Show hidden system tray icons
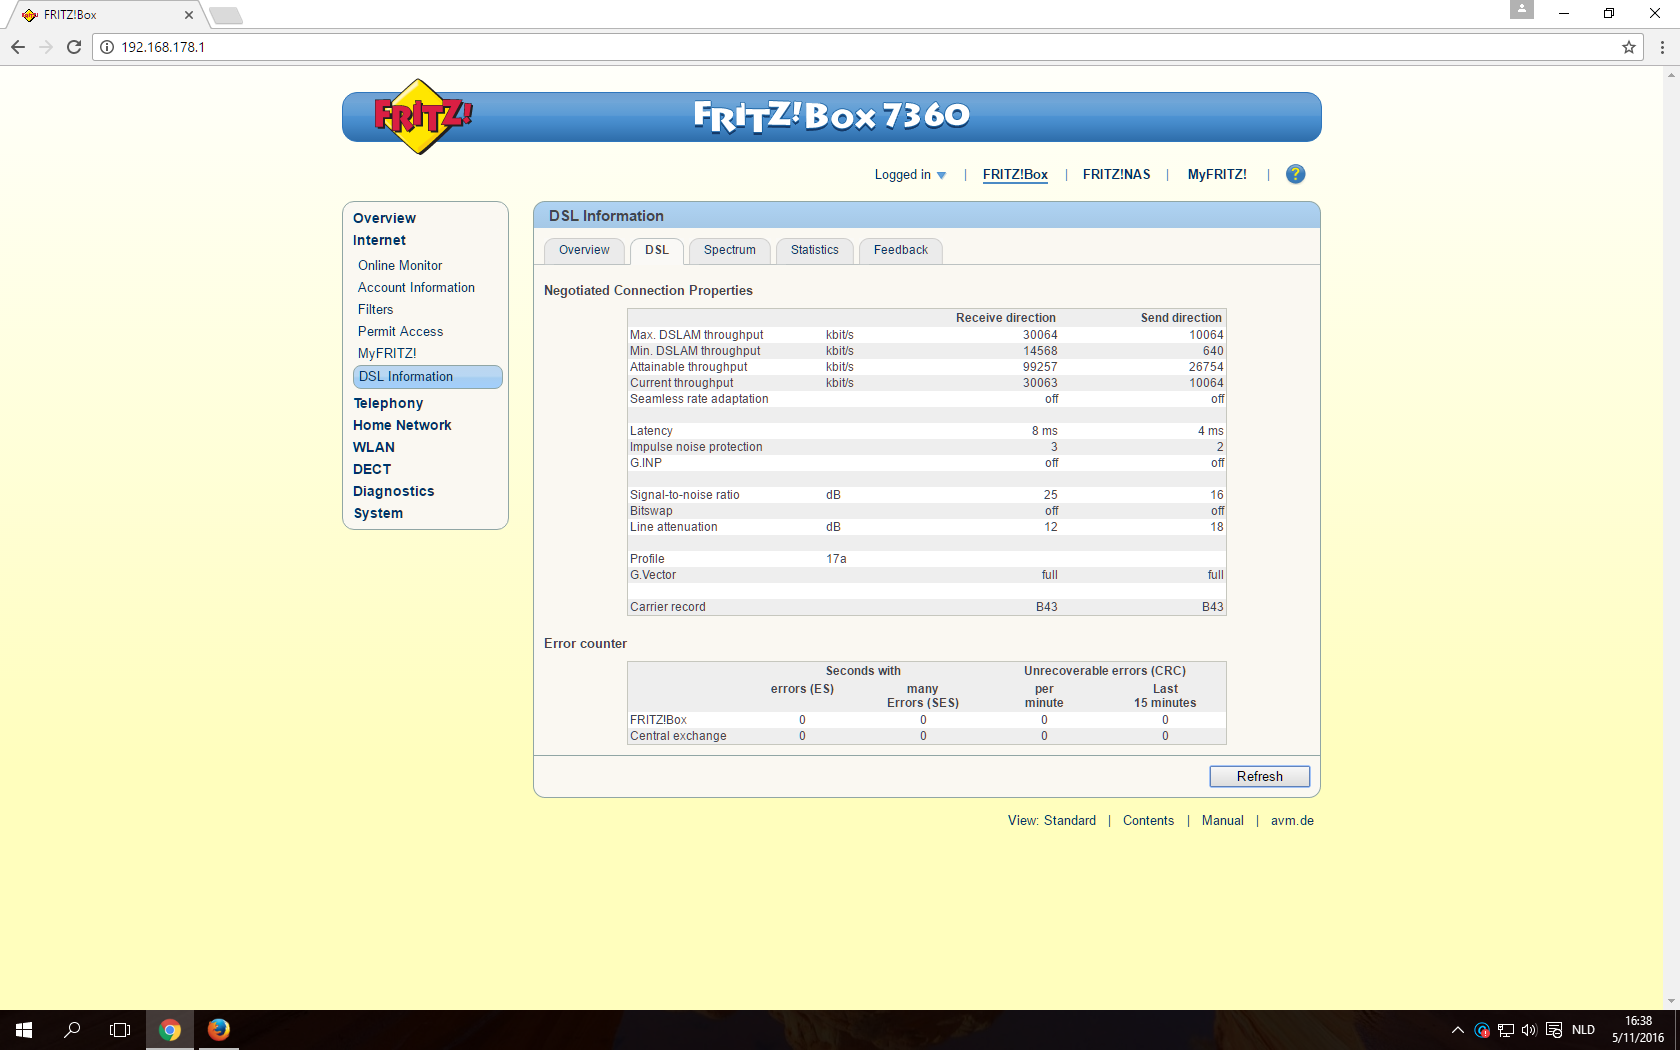1680x1050 pixels. 1457,1030
